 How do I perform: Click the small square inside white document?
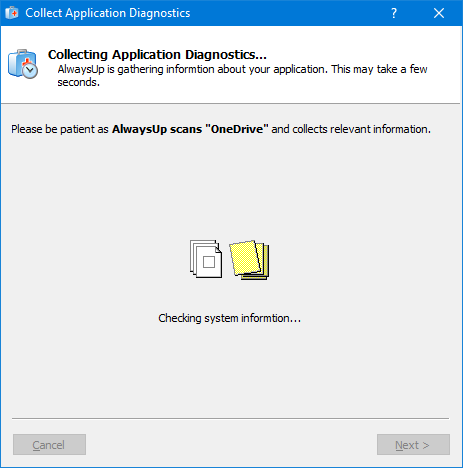209,262
